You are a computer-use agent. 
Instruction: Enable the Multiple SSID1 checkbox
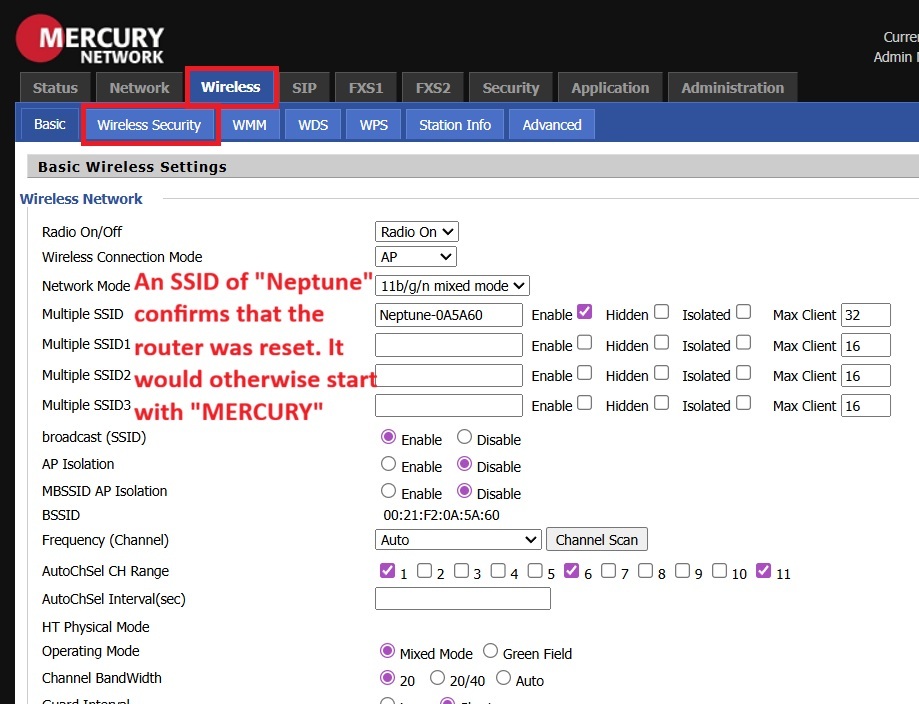click(585, 343)
